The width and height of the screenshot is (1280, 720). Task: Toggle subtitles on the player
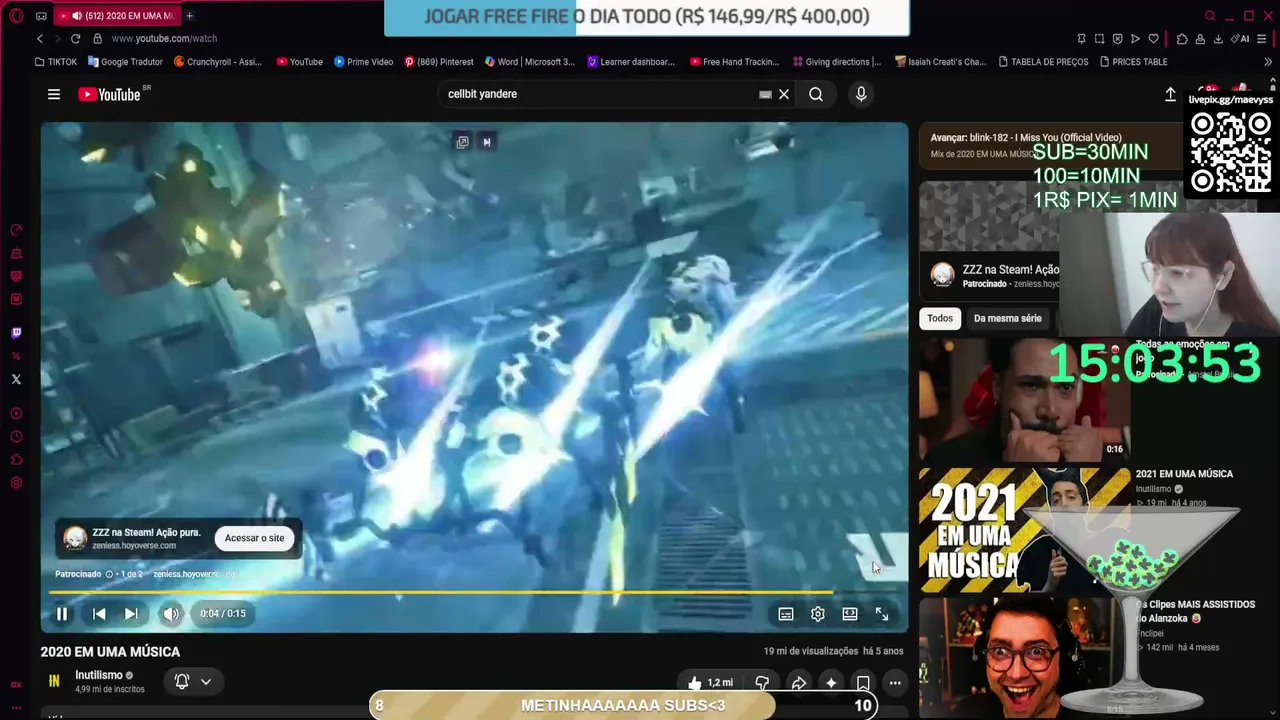786,614
